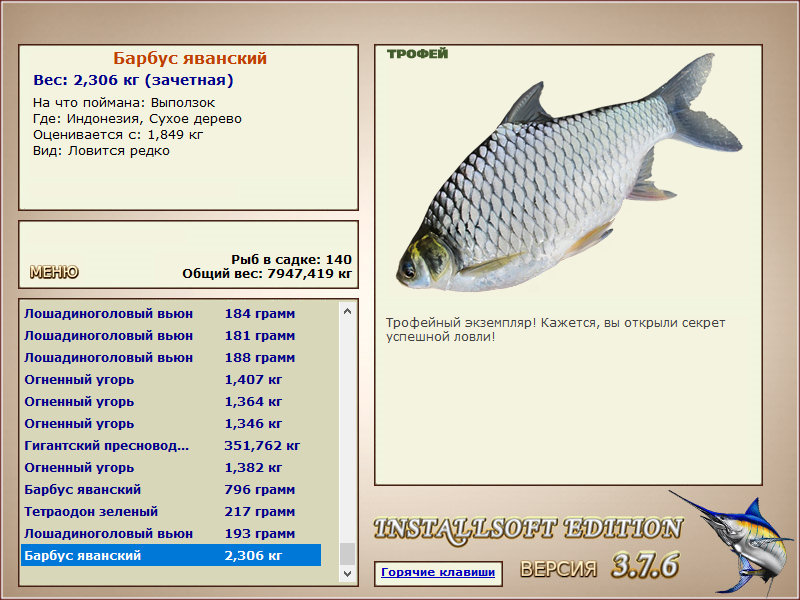800x600 pixels.
Task: Select Лошадиноголовый вьюн 193 грамм row
Action: tap(171, 533)
